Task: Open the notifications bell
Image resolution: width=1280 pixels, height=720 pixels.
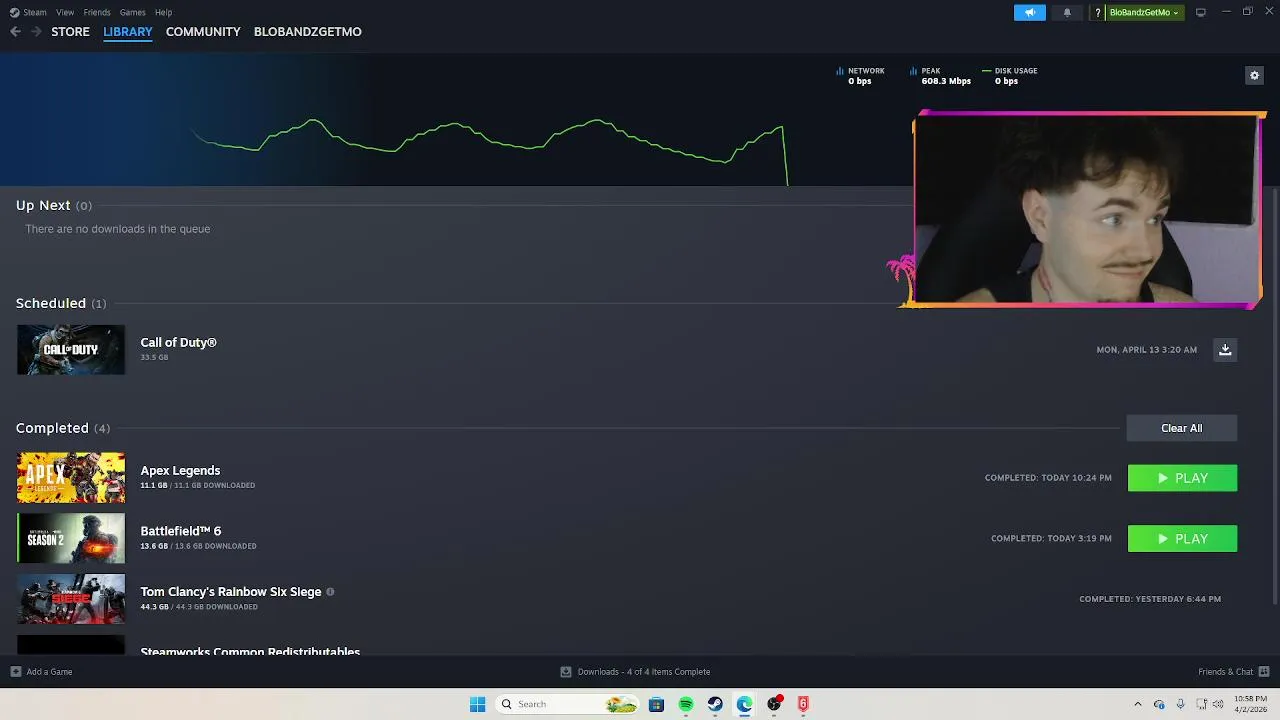Action: click(x=1067, y=12)
